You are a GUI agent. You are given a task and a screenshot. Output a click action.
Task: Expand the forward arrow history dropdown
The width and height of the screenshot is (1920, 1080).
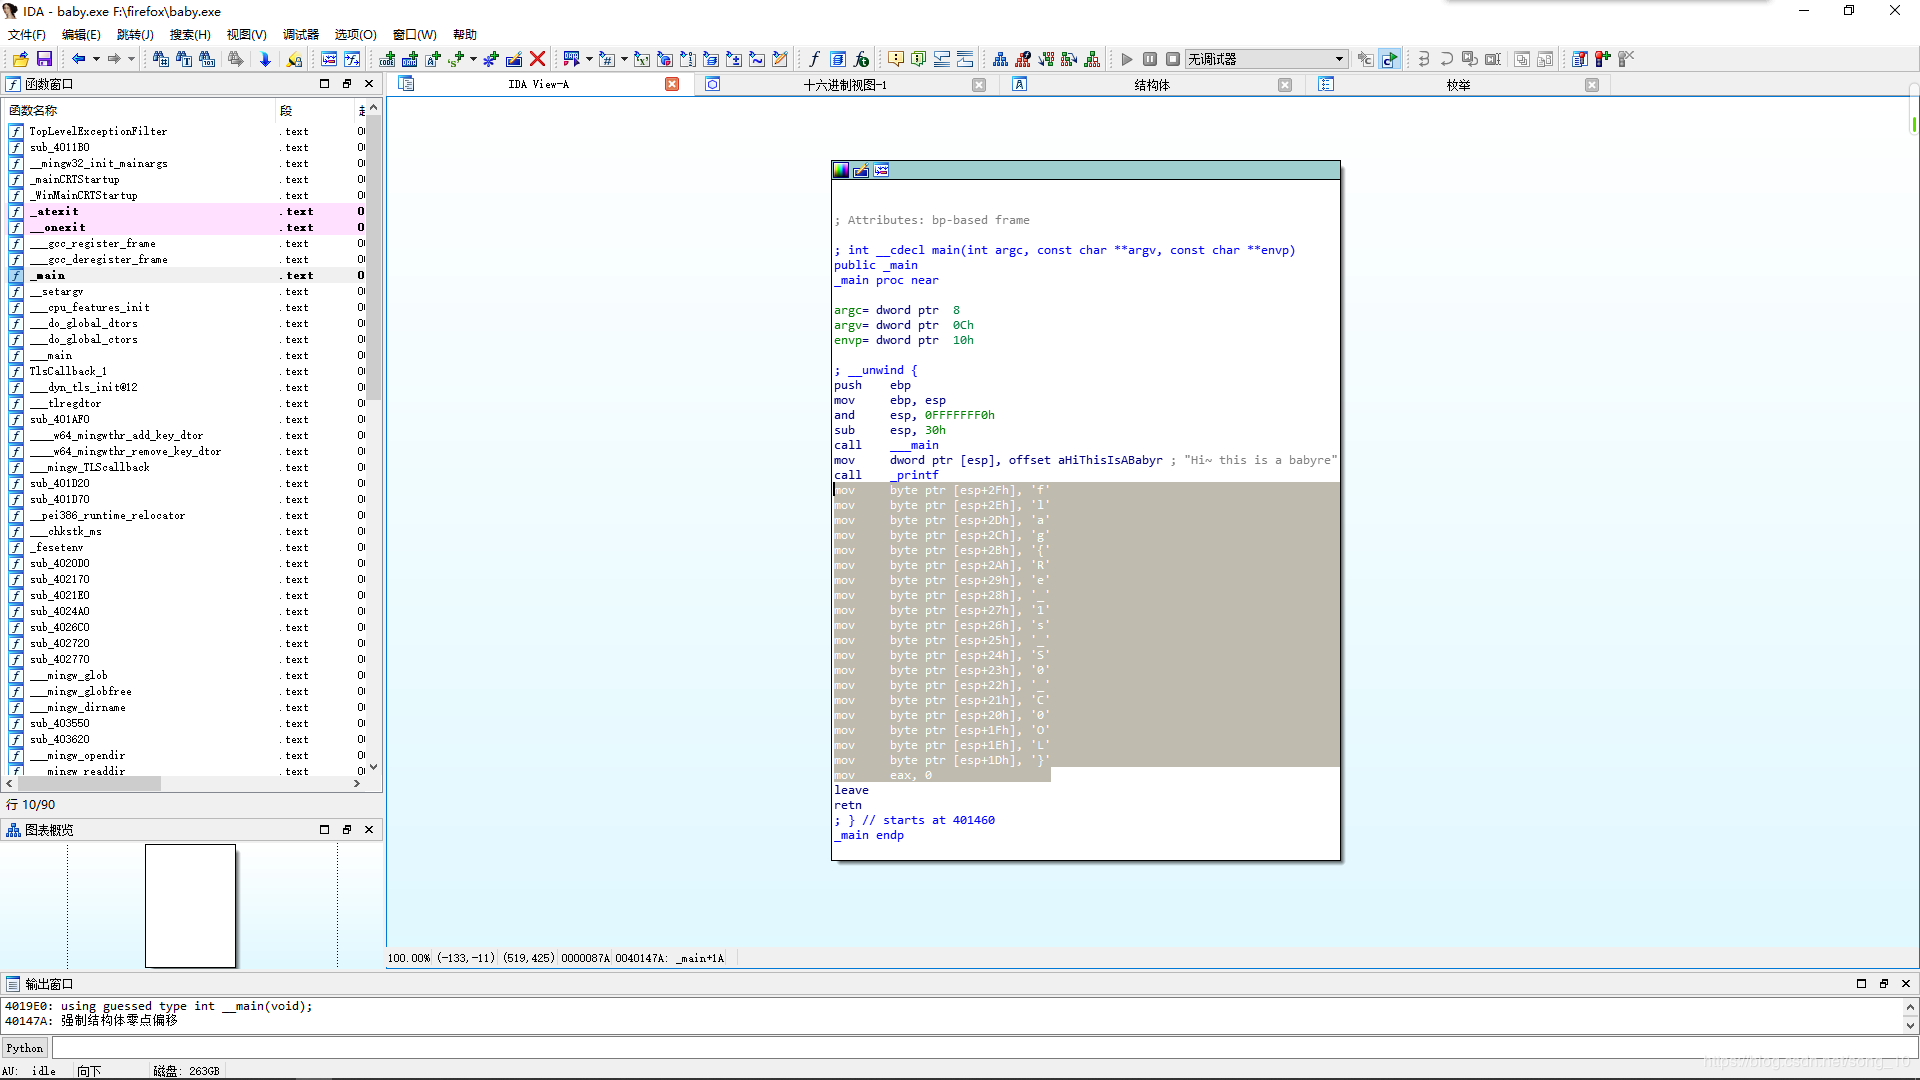coord(131,59)
